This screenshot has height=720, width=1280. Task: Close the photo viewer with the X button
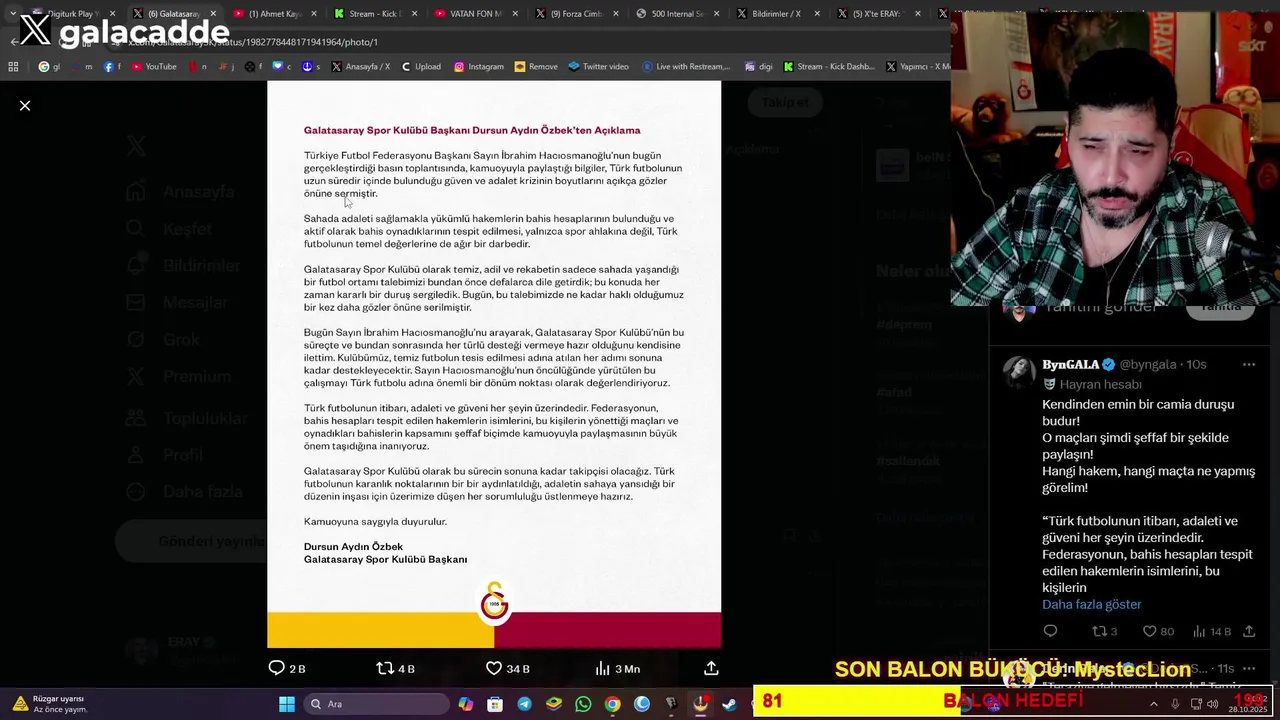point(25,105)
